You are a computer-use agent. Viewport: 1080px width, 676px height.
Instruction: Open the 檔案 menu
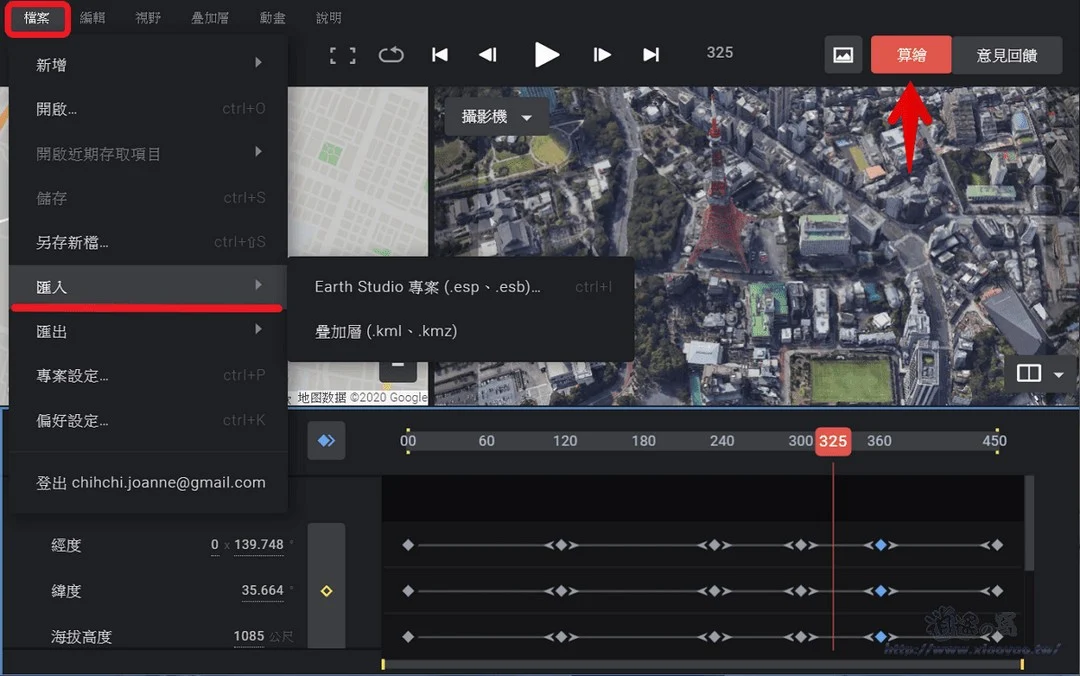(x=37, y=19)
